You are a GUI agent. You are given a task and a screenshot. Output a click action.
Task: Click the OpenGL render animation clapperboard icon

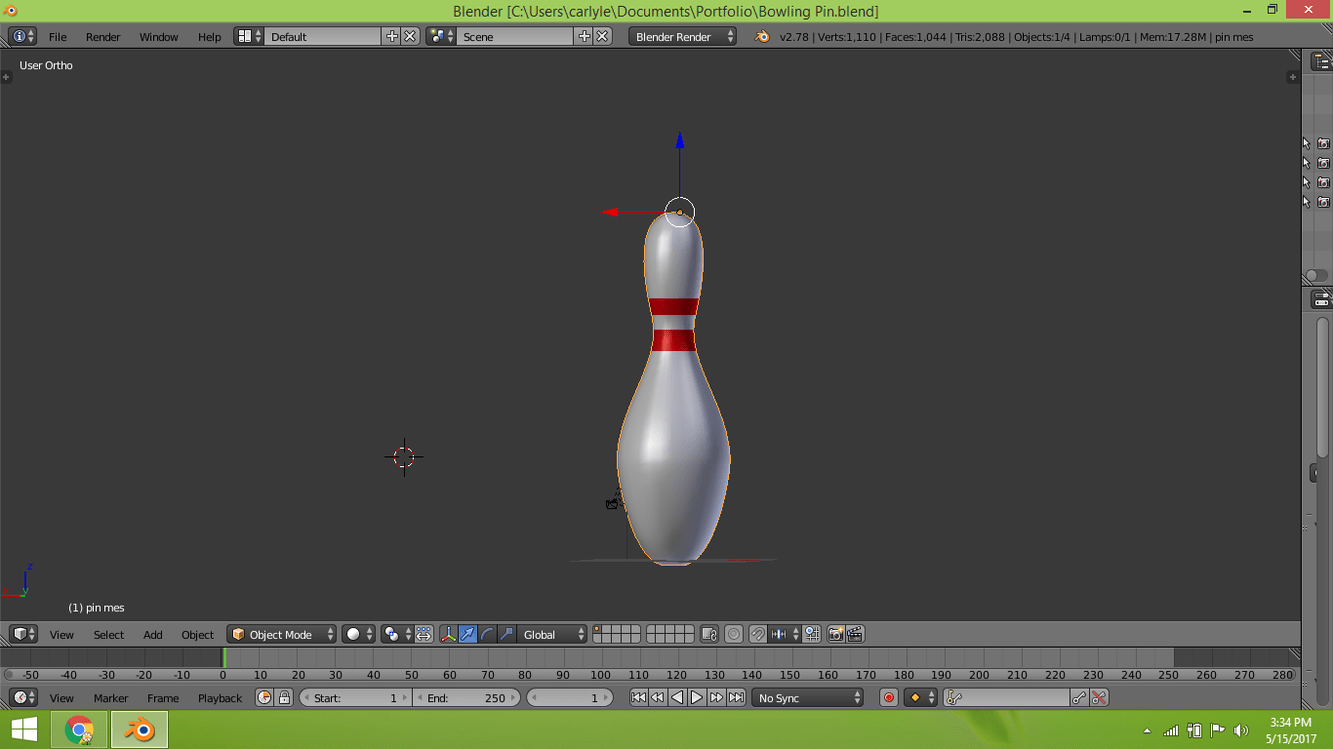pyautogui.click(x=855, y=635)
